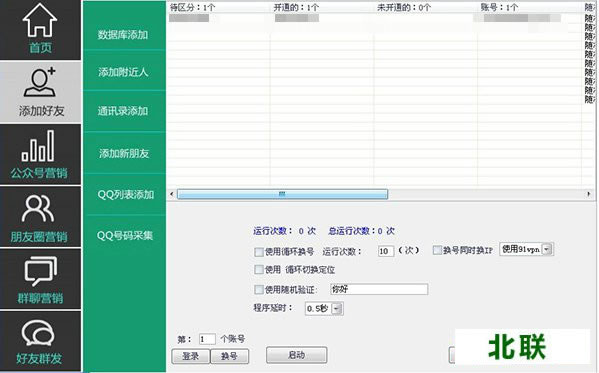Viewport: 599px width, 373px height.
Task: Click 未开通的：0个 column header
Action: [x=404, y=7]
